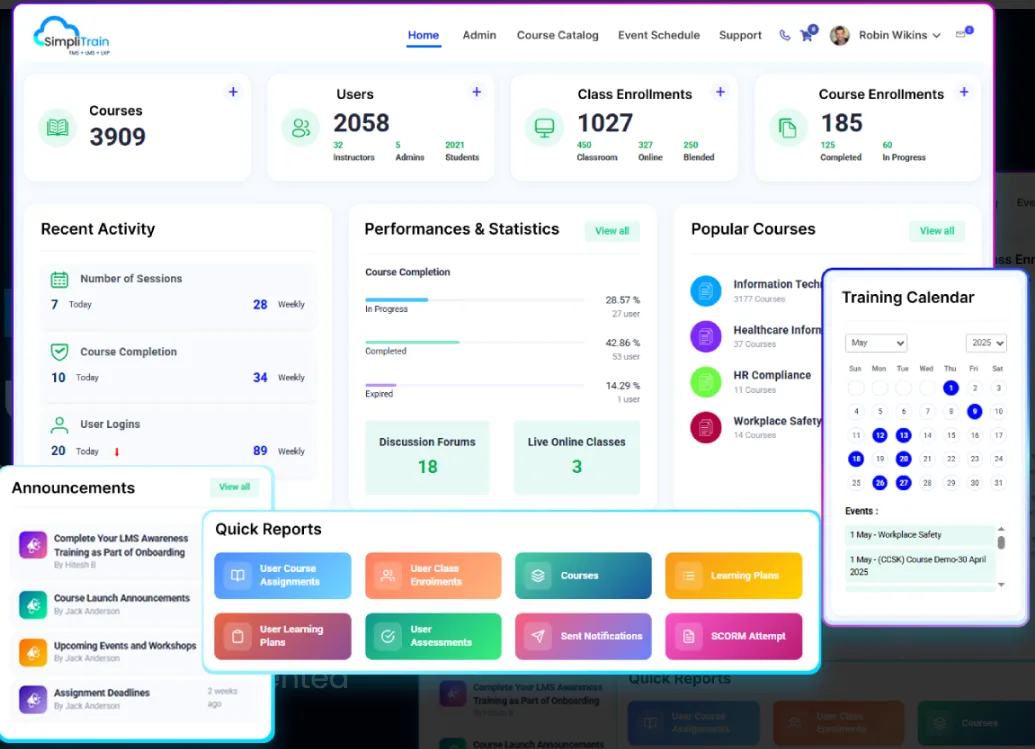The image size is (1035, 749).
Task: Click the plus icon on Courses card
Action: click(232, 91)
